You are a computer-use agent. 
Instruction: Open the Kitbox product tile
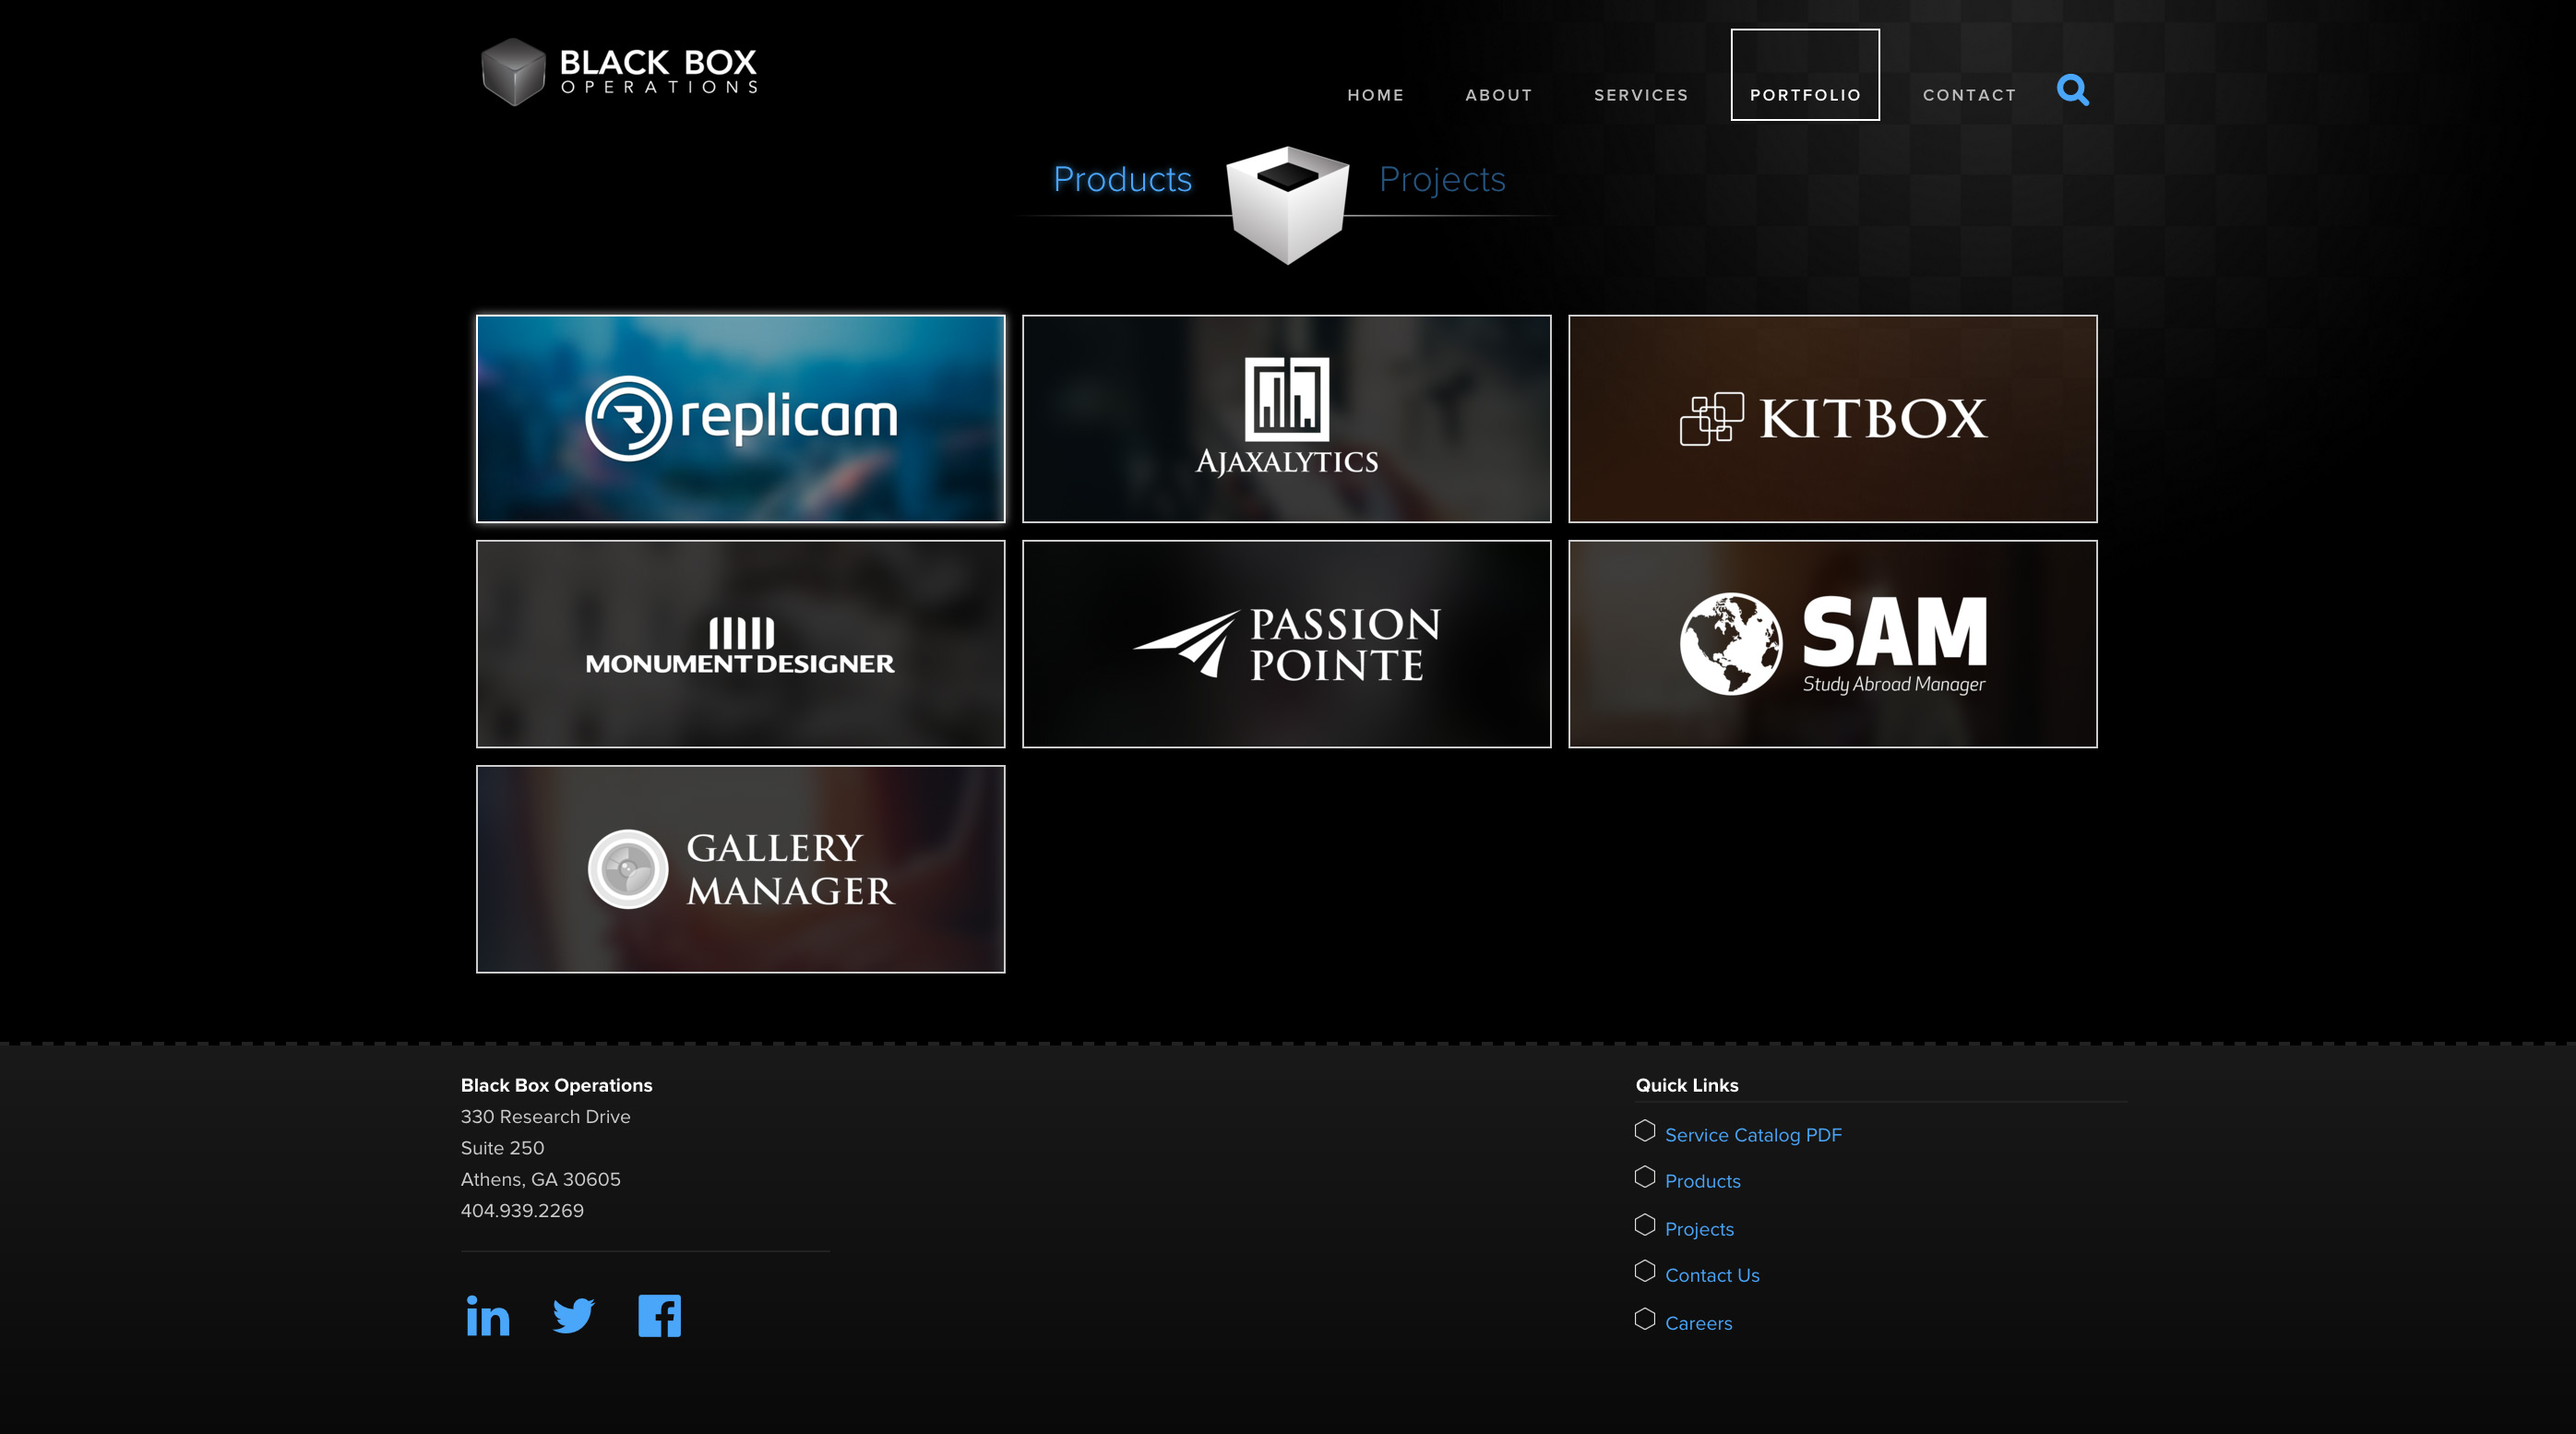click(x=1832, y=419)
